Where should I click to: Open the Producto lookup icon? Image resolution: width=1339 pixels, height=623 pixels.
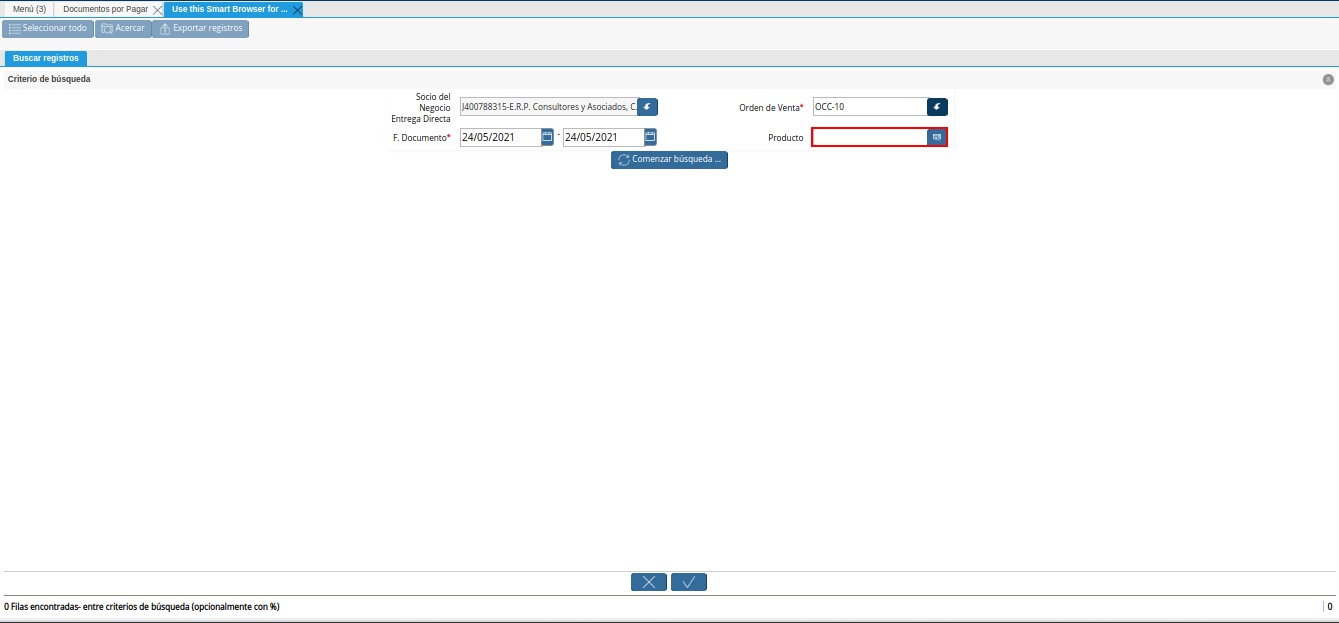[x=938, y=137]
